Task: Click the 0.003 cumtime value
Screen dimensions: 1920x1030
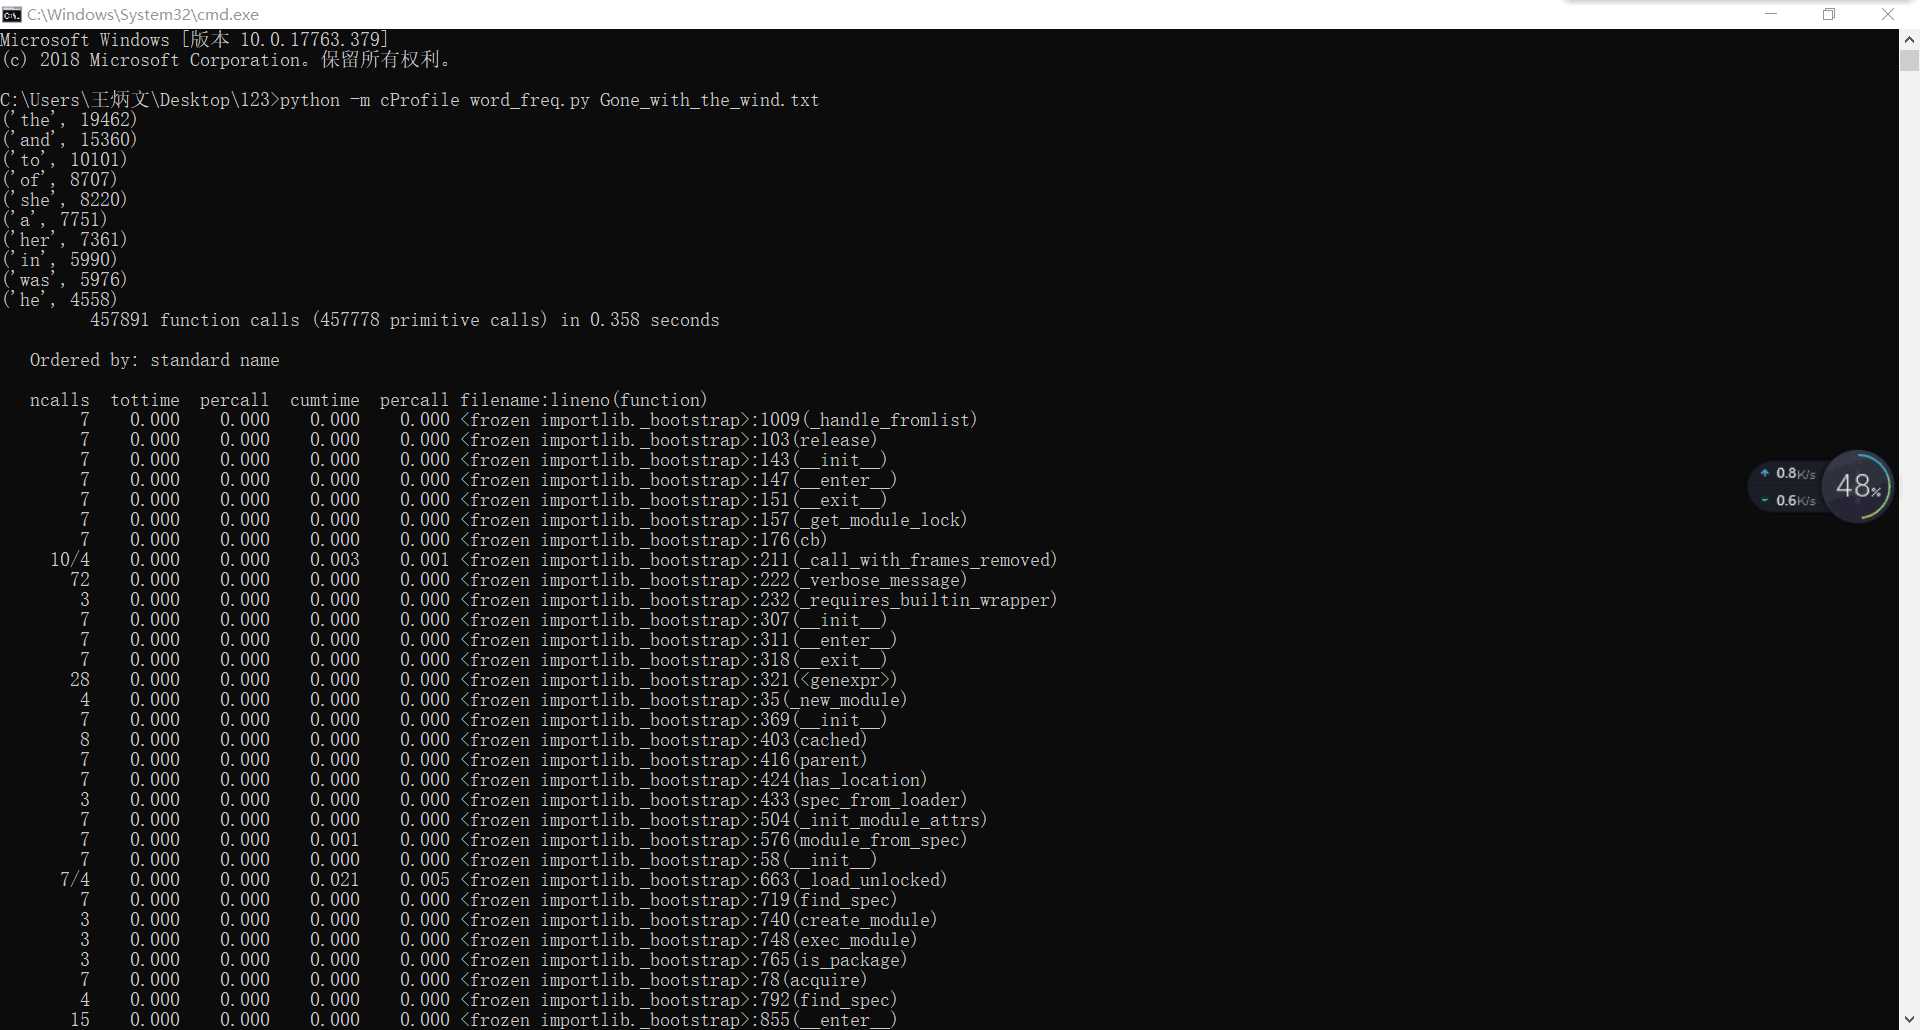Action: pos(335,560)
